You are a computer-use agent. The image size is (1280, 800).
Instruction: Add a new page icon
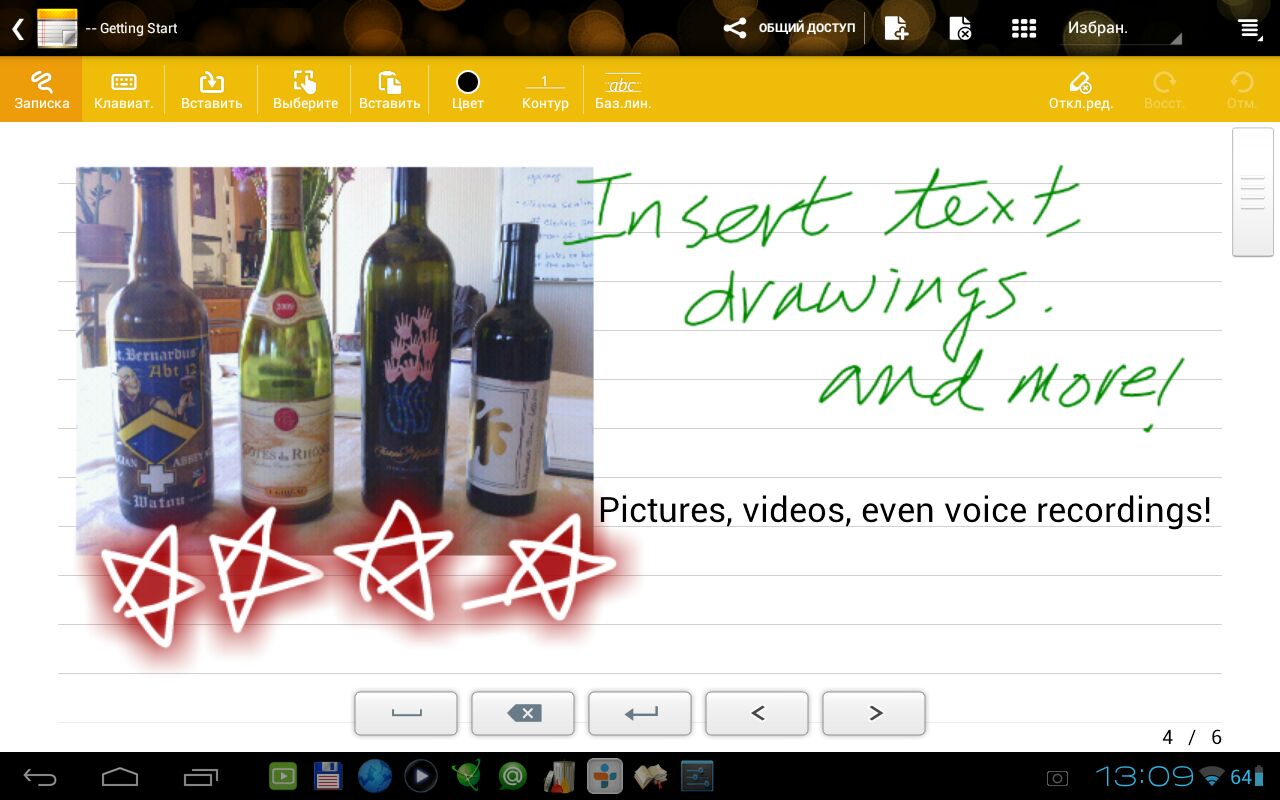coord(896,28)
